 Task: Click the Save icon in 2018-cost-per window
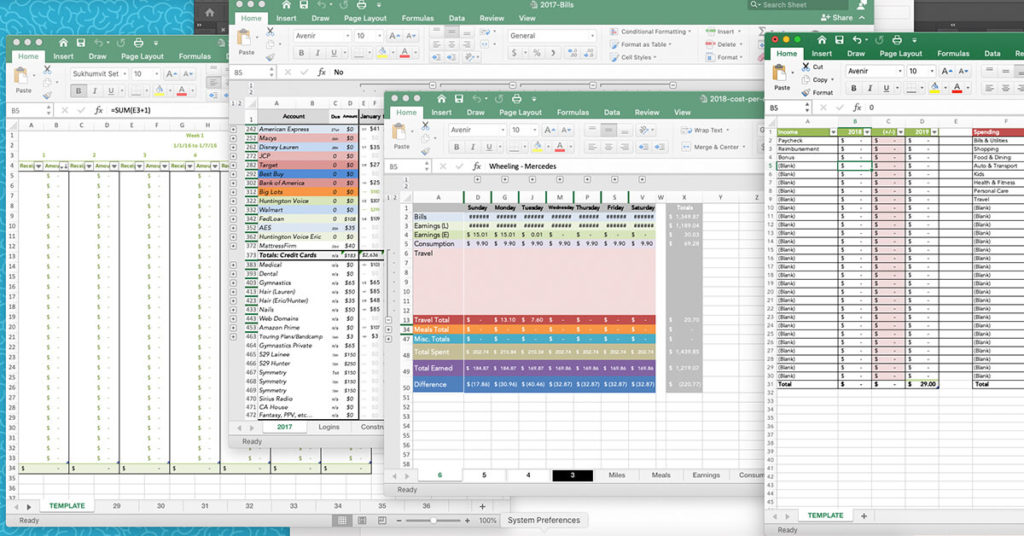click(458, 98)
